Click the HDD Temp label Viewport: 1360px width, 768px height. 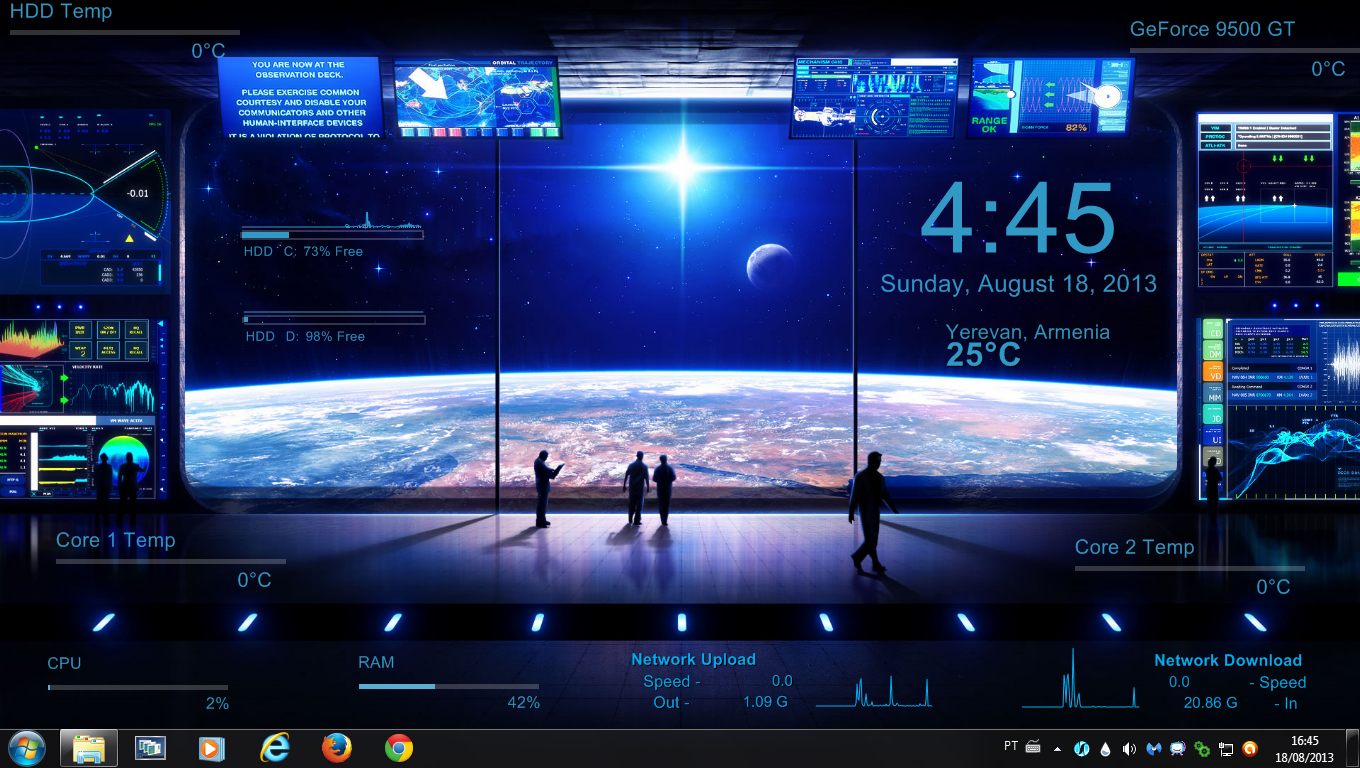click(x=61, y=12)
